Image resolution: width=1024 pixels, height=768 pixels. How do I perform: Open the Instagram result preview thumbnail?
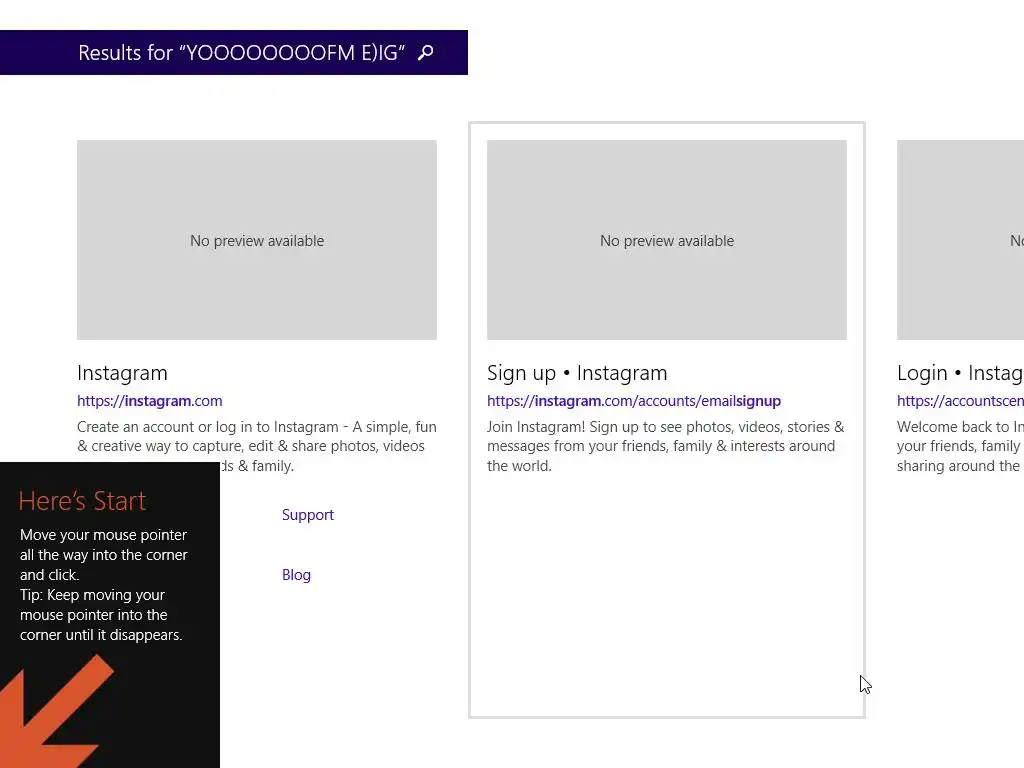point(257,240)
